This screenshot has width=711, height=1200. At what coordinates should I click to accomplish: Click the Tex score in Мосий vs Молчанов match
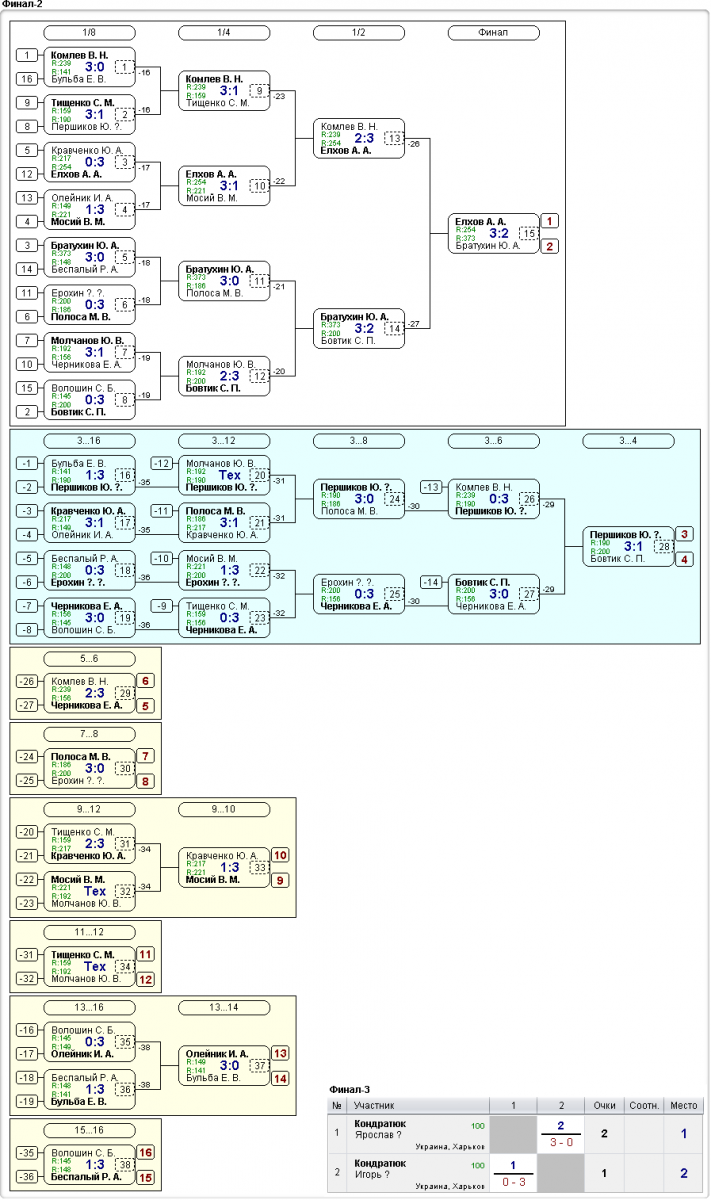pyautogui.click(x=95, y=891)
